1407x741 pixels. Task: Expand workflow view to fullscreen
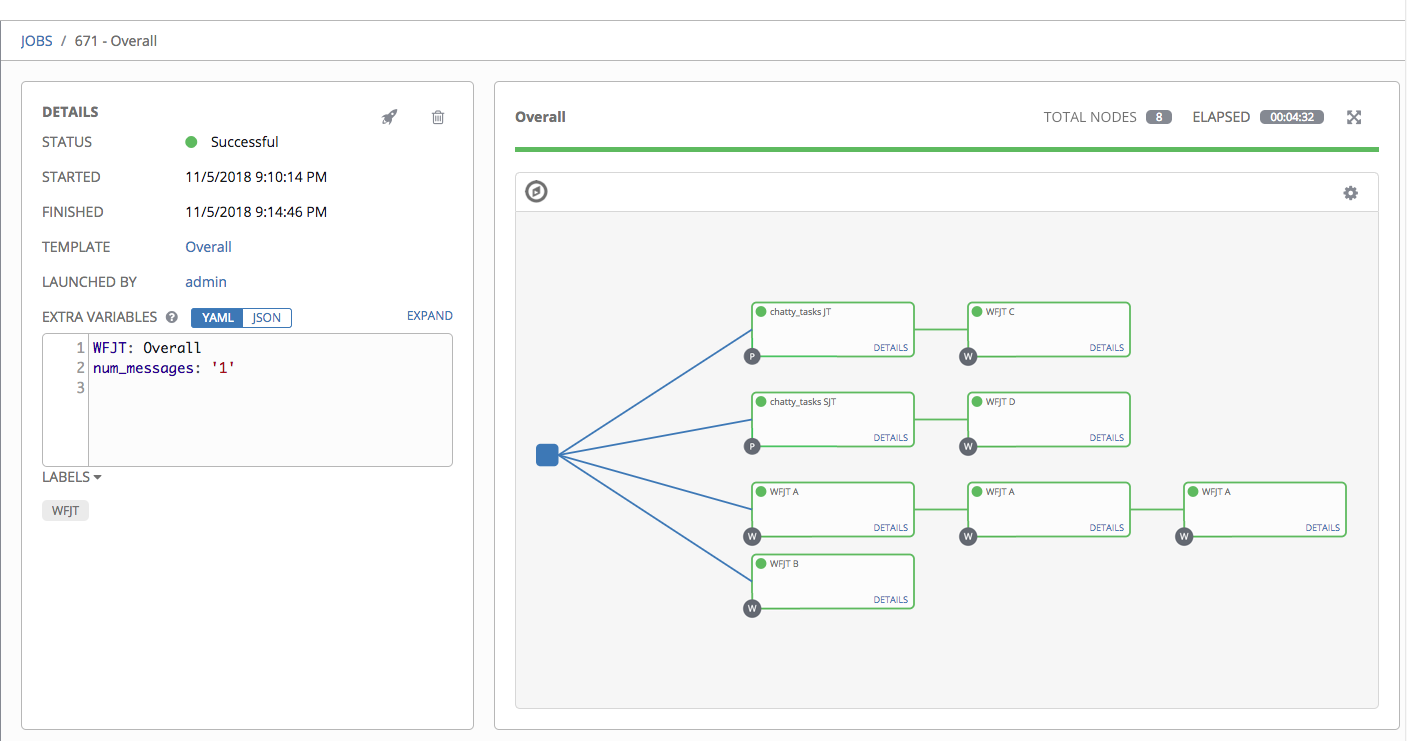tap(1354, 117)
